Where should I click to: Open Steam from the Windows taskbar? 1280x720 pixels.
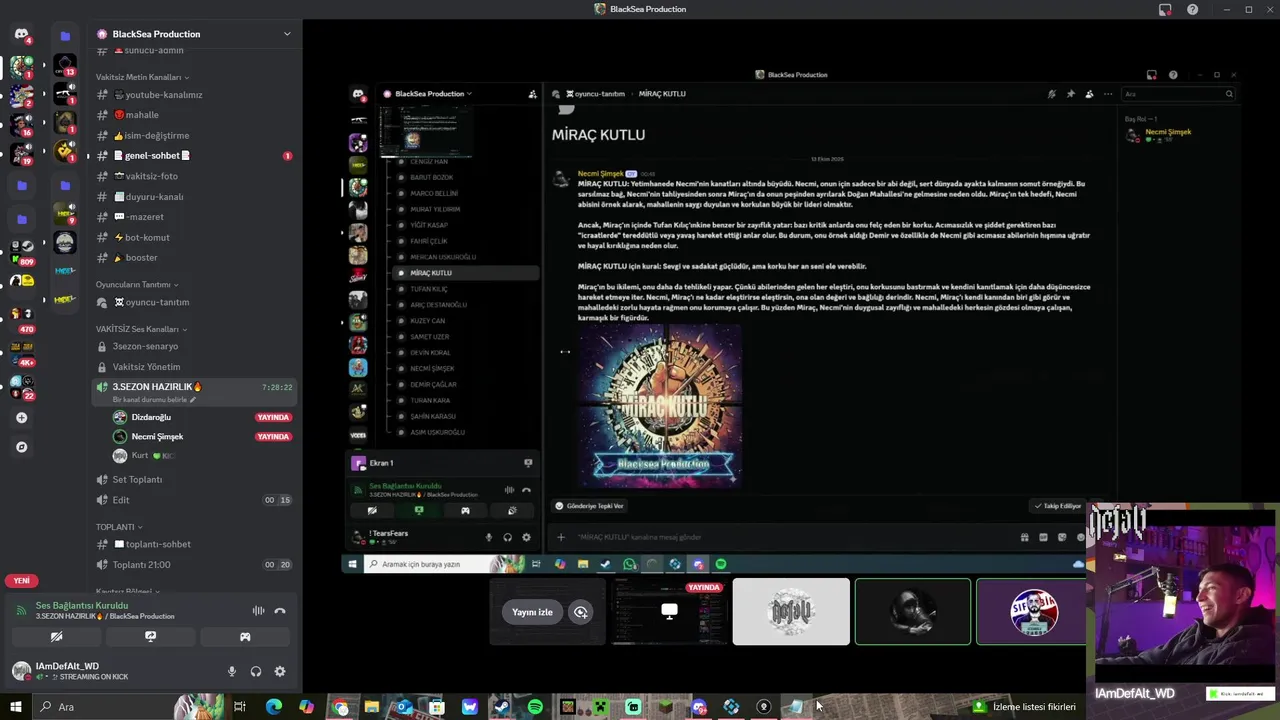(x=502, y=707)
